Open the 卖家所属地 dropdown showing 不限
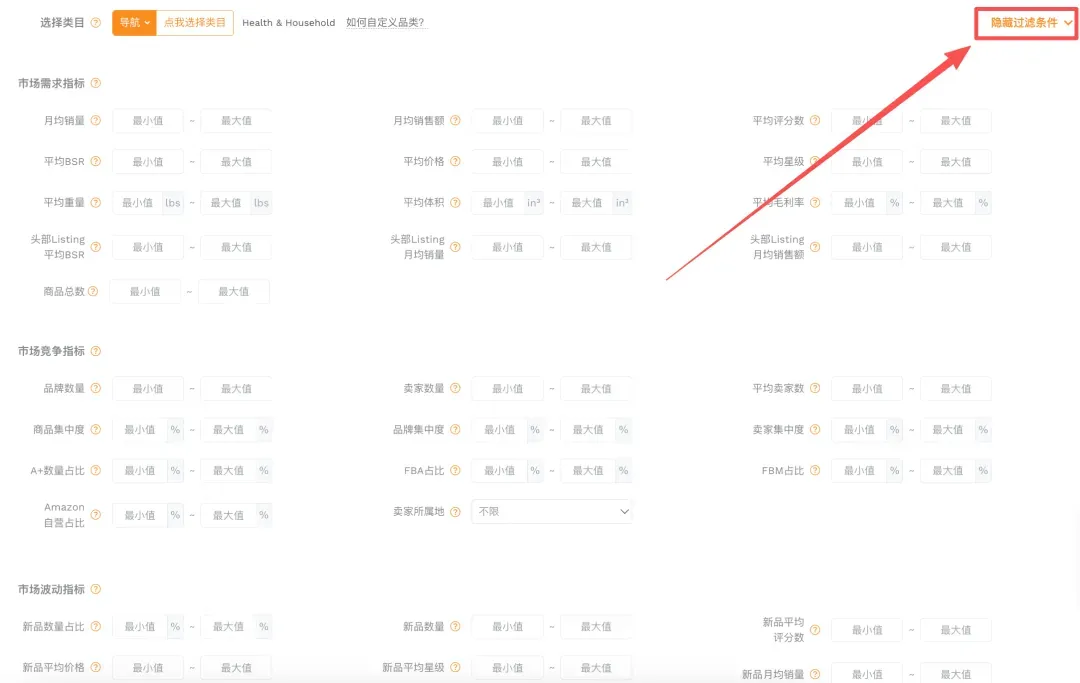Viewport: 1080px width, 683px height. coord(552,512)
